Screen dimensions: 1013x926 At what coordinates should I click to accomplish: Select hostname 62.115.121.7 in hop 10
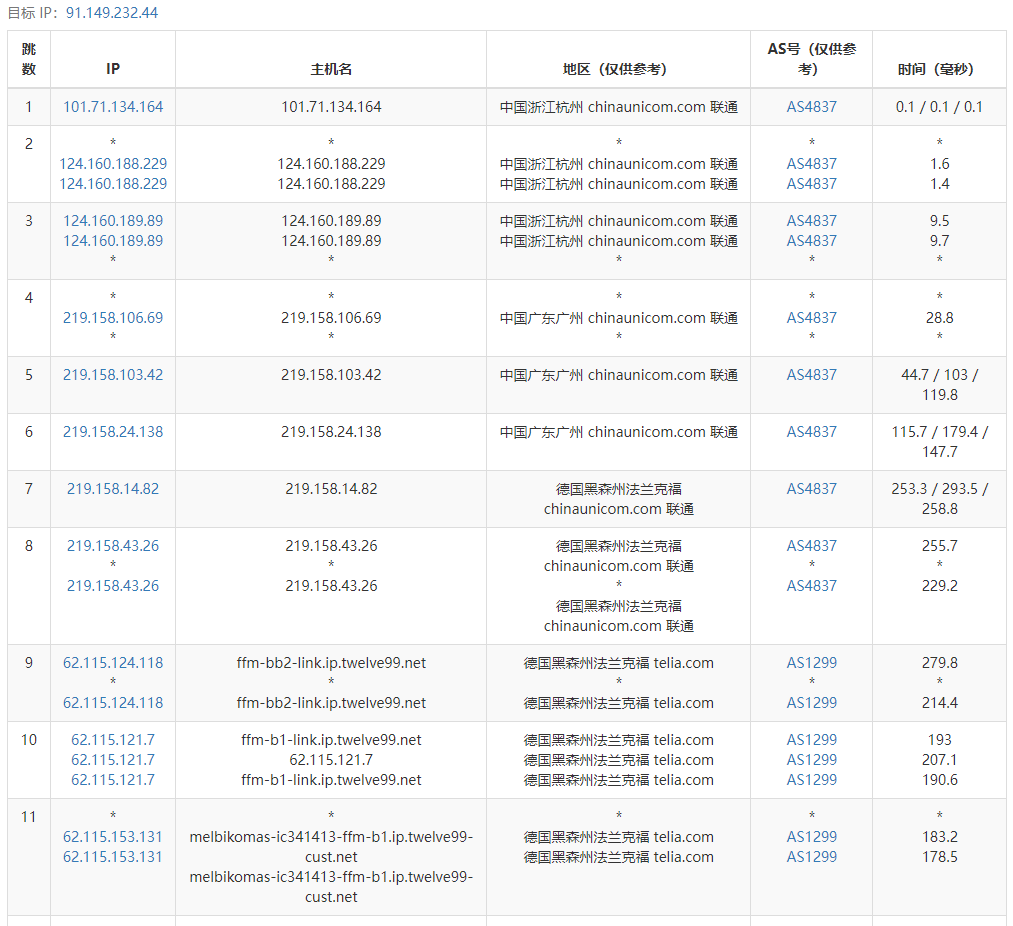(331, 759)
